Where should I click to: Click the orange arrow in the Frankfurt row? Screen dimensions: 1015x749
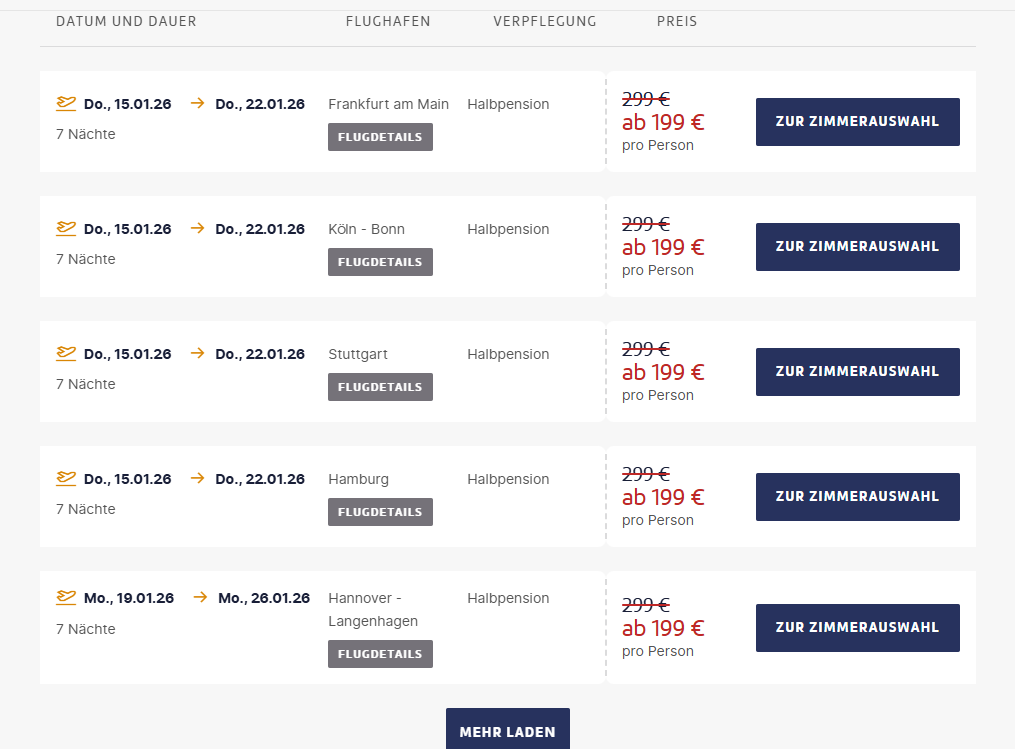tap(197, 103)
